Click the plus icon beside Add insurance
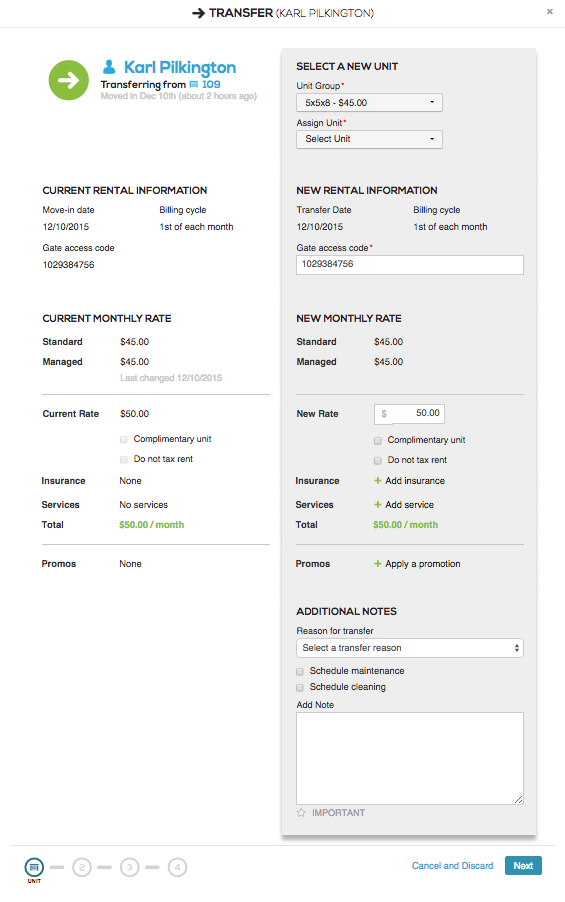The image size is (565, 902). 378,480
